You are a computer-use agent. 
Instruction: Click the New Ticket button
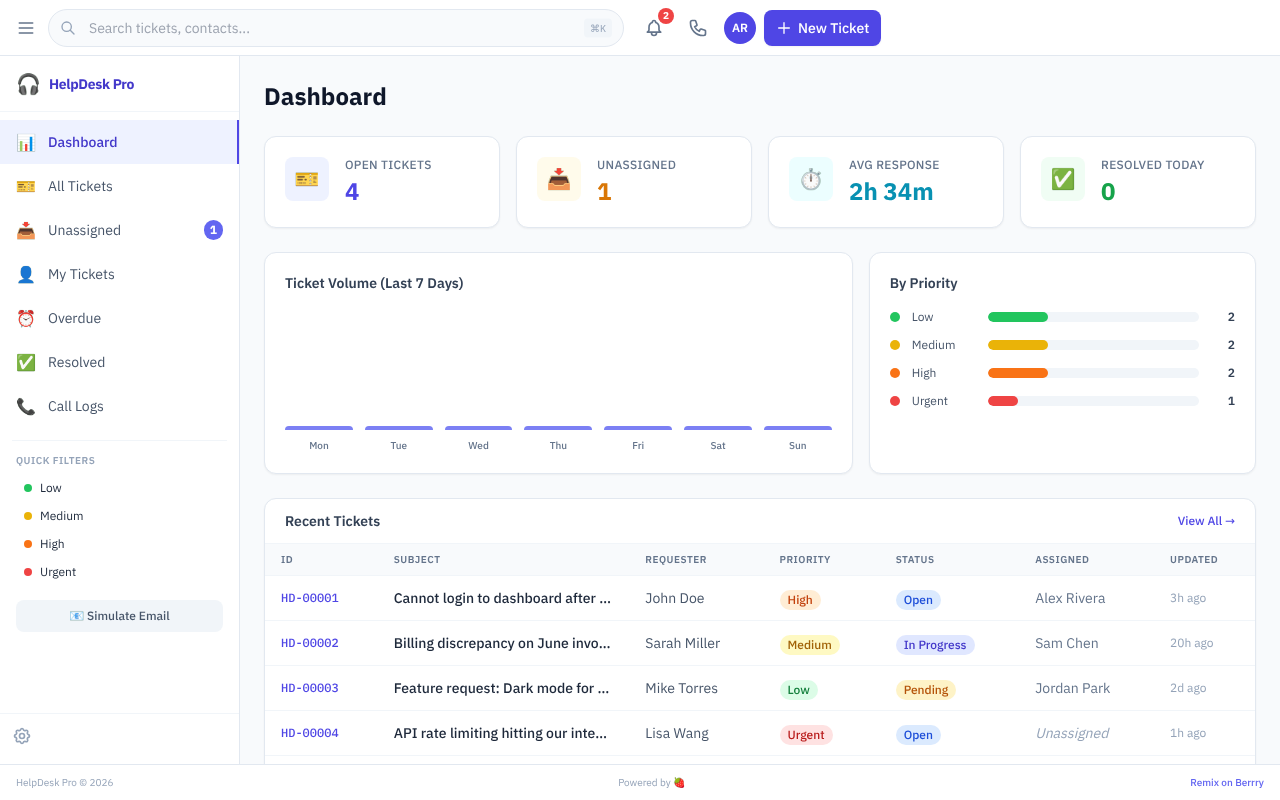point(822,28)
